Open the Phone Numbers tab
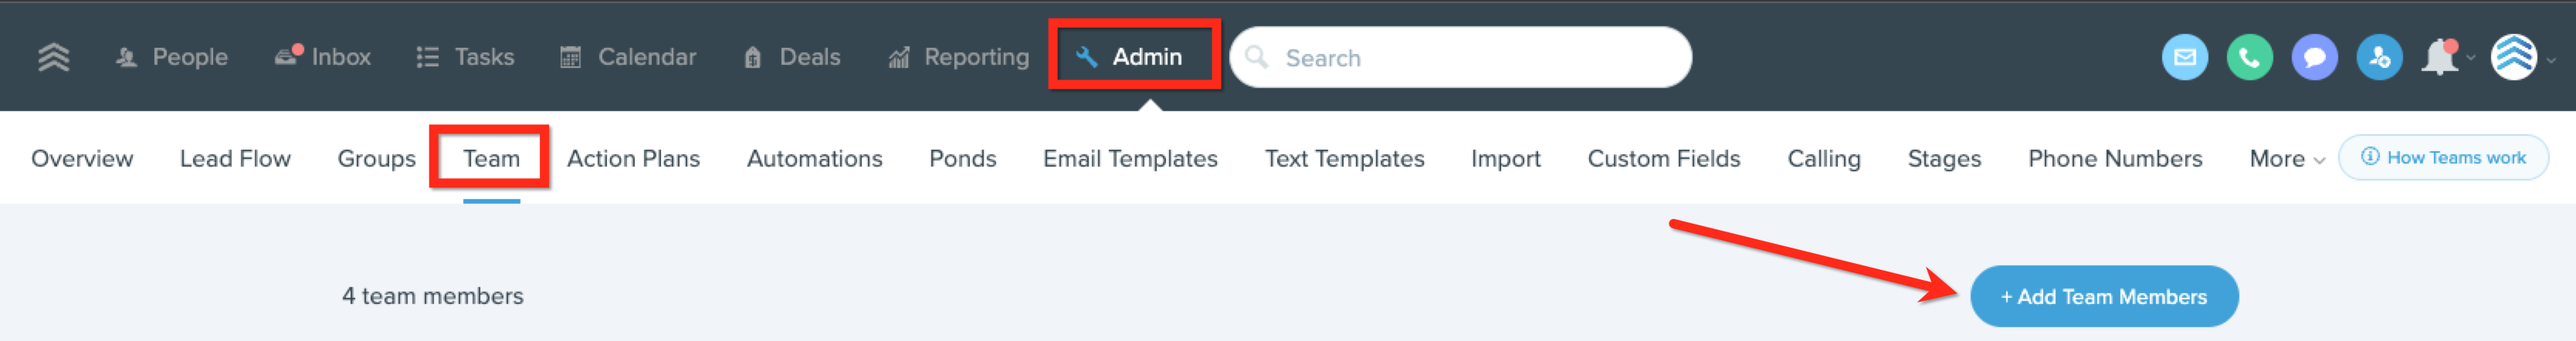The height and width of the screenshot is (341, 2576). point(2114,158)
